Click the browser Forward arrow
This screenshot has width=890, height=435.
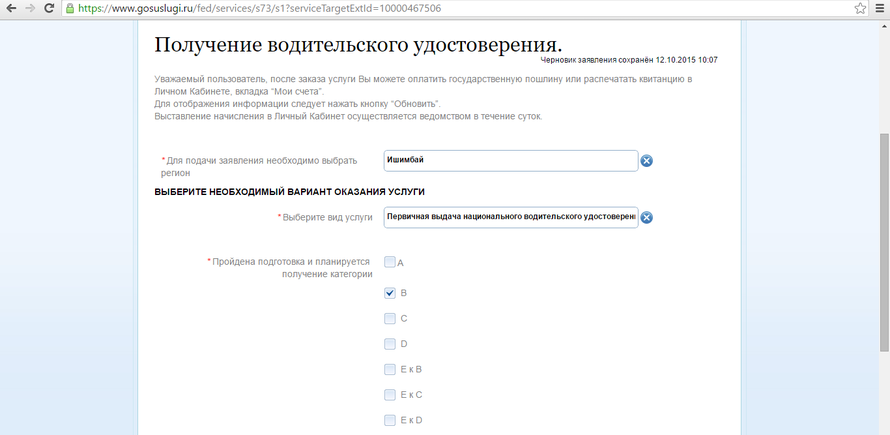pyautogui.click(x=31, y=8)
